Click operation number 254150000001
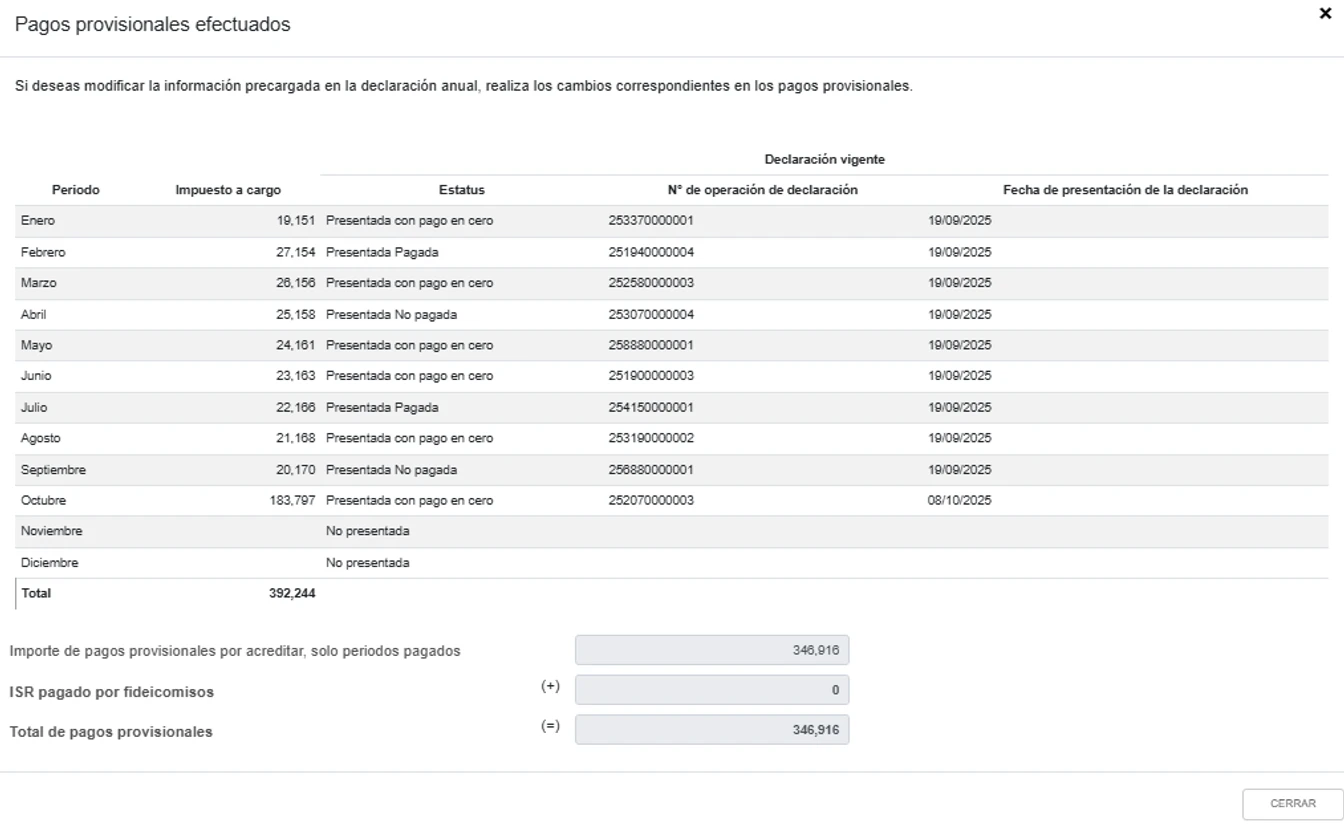This screenshot has width=1344, height=827. (x=651, y=407)
